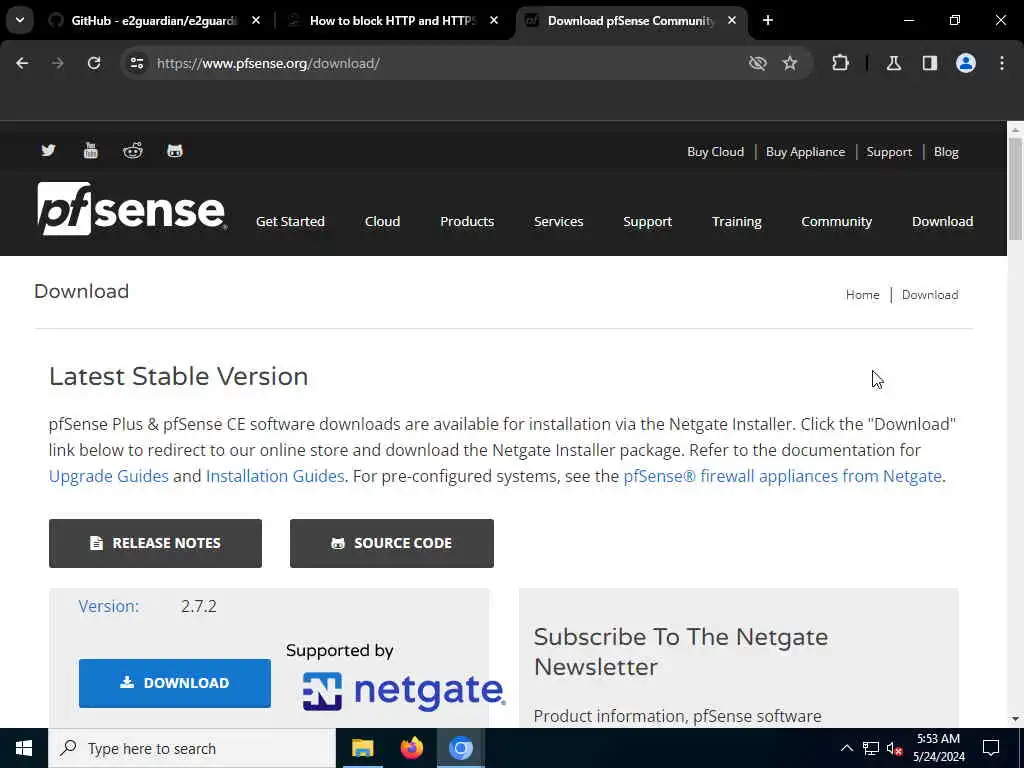Select the Download pfSense Community tab
Image resolution: width=1024 pixels, height=768 pixels.
coord(630,20)
